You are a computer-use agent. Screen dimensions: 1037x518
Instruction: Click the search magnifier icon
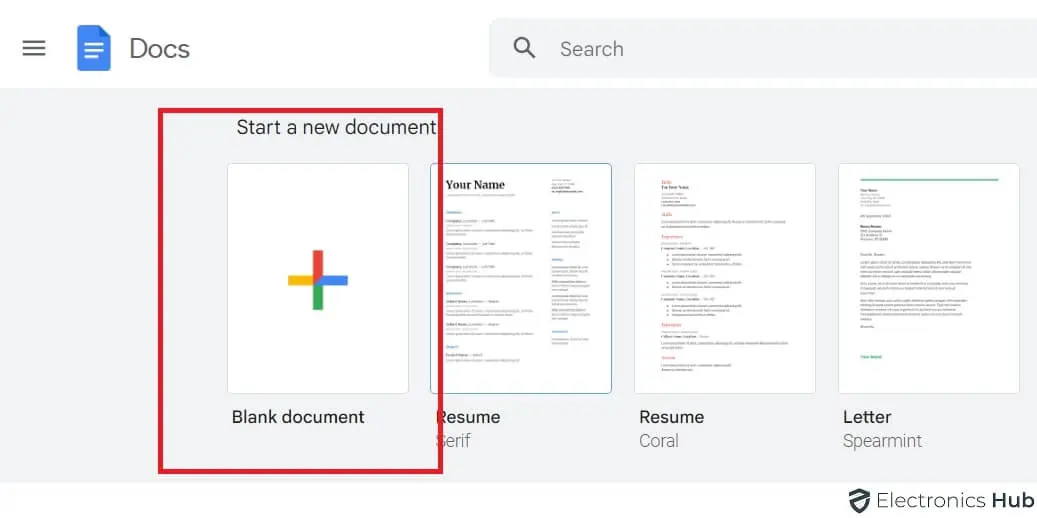(x=524, y=48)
